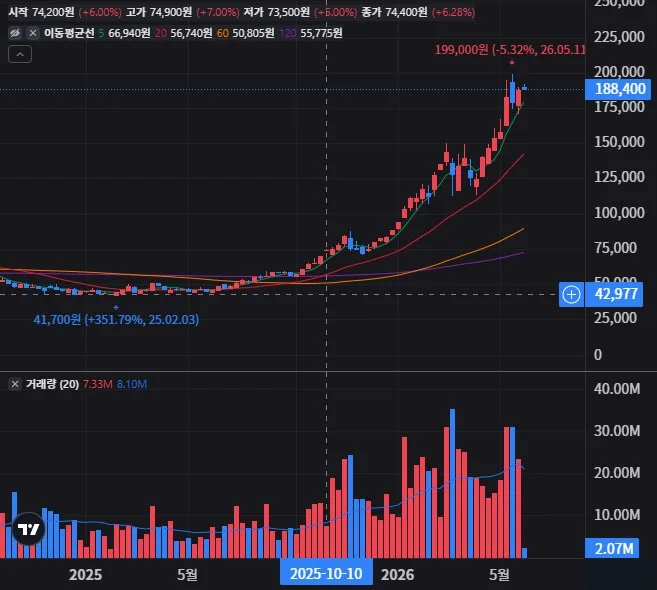This screenshot has width=657, height=590.
Task: Click the 120-period MA value 55,775원
Action: tap(321, 33)
